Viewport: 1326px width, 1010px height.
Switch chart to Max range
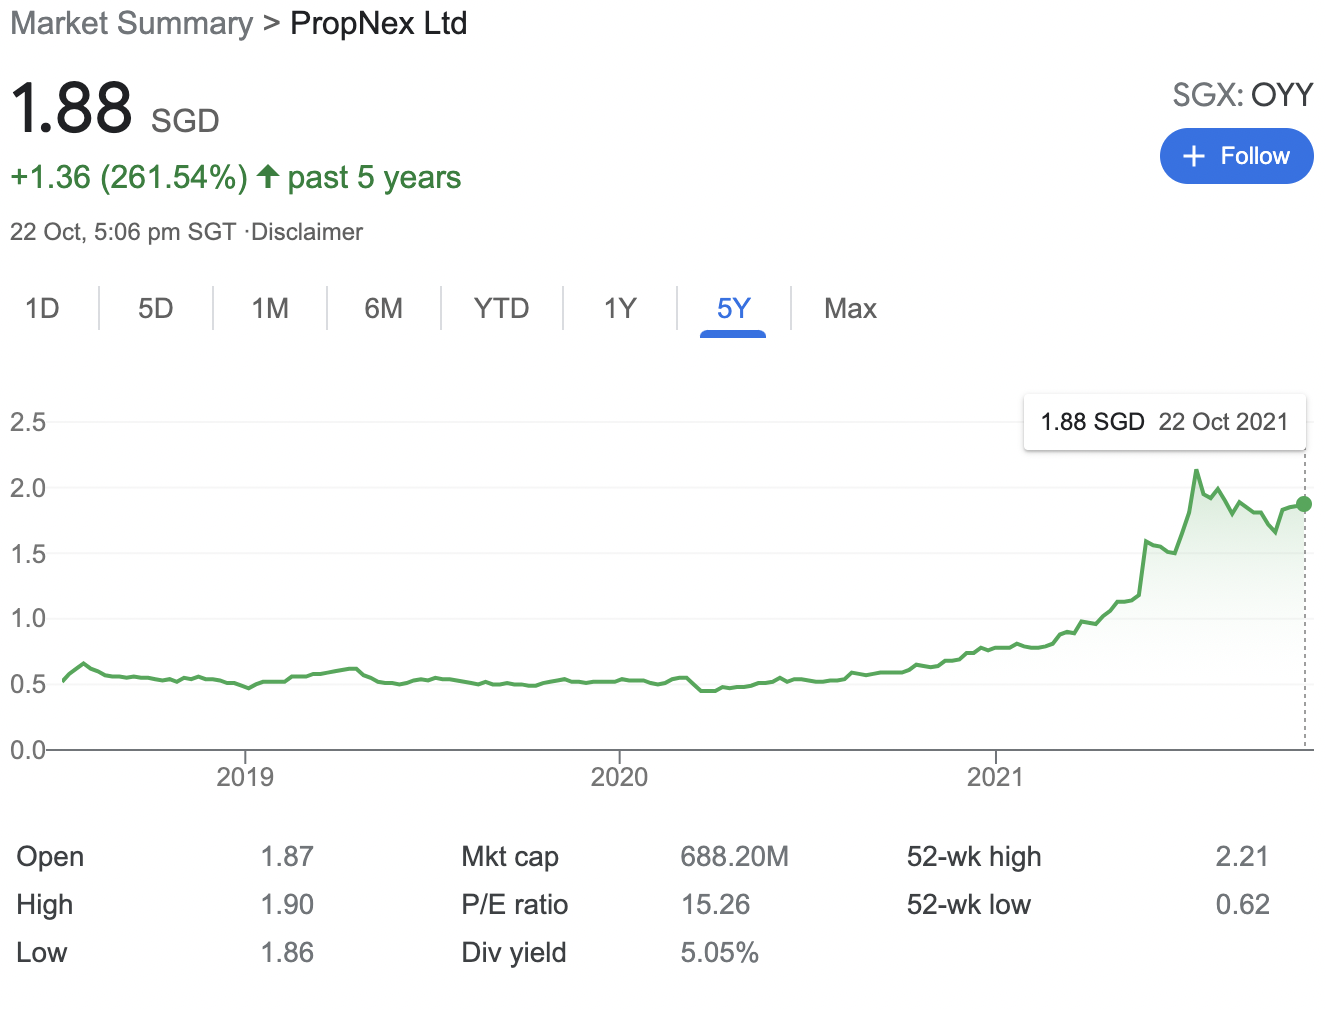coord(850,308)
